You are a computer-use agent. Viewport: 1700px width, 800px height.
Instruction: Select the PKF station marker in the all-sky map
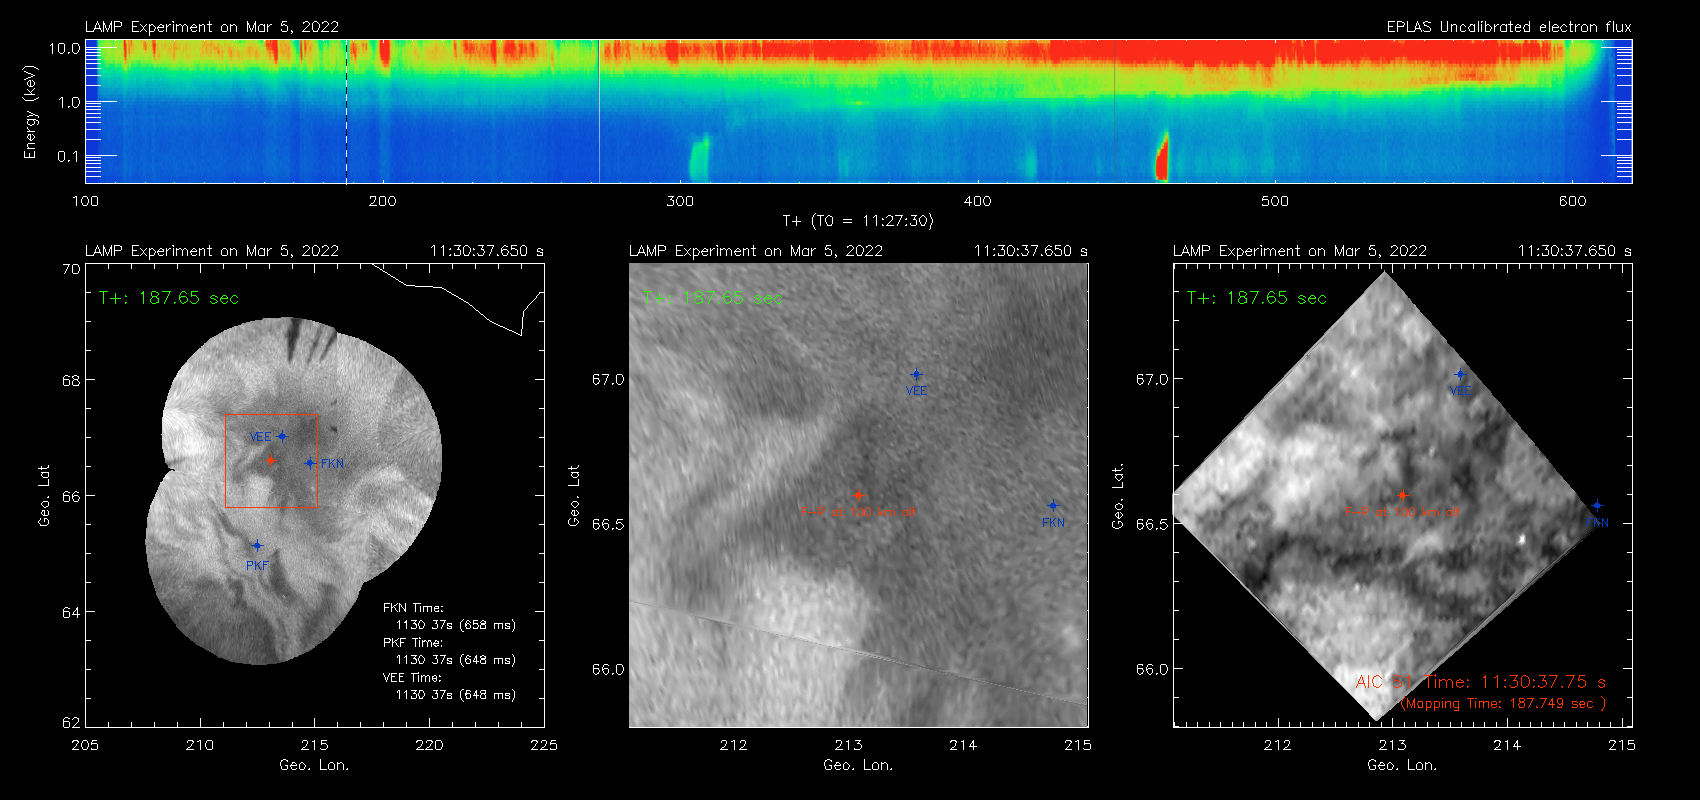point(257,546)
